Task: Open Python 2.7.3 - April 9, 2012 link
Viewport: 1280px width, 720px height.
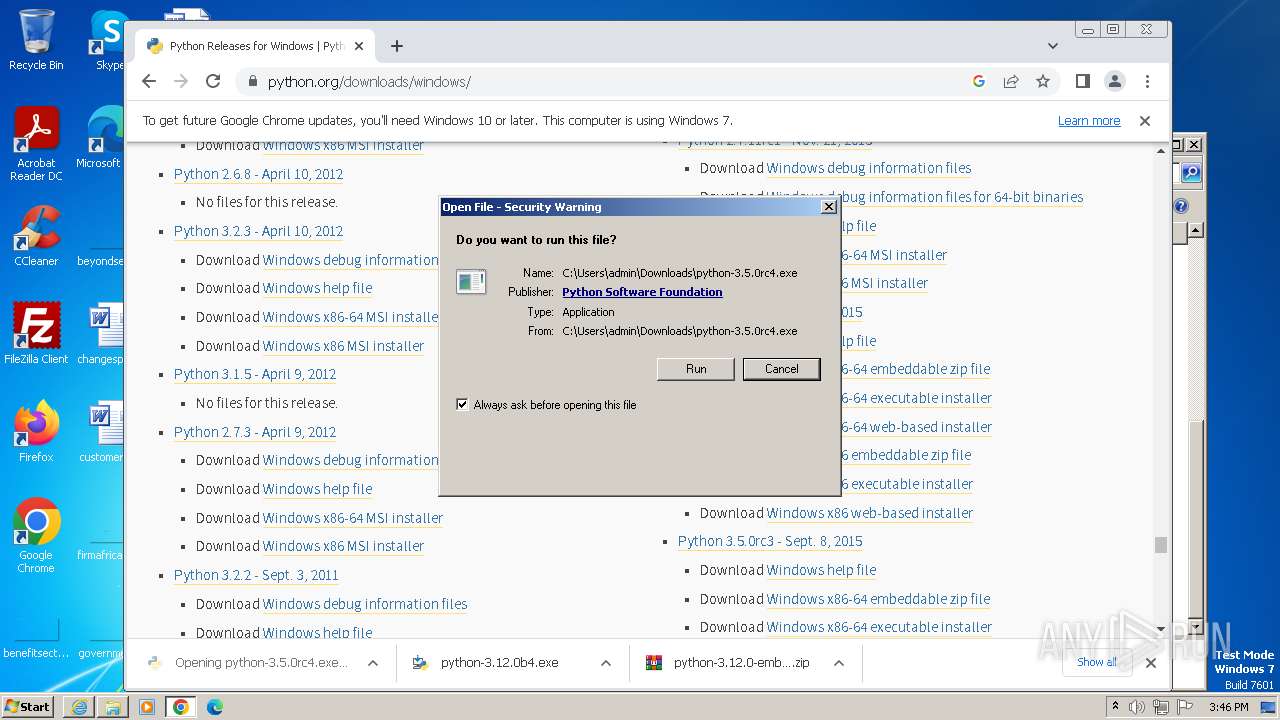Action: [x=255, y=432]
